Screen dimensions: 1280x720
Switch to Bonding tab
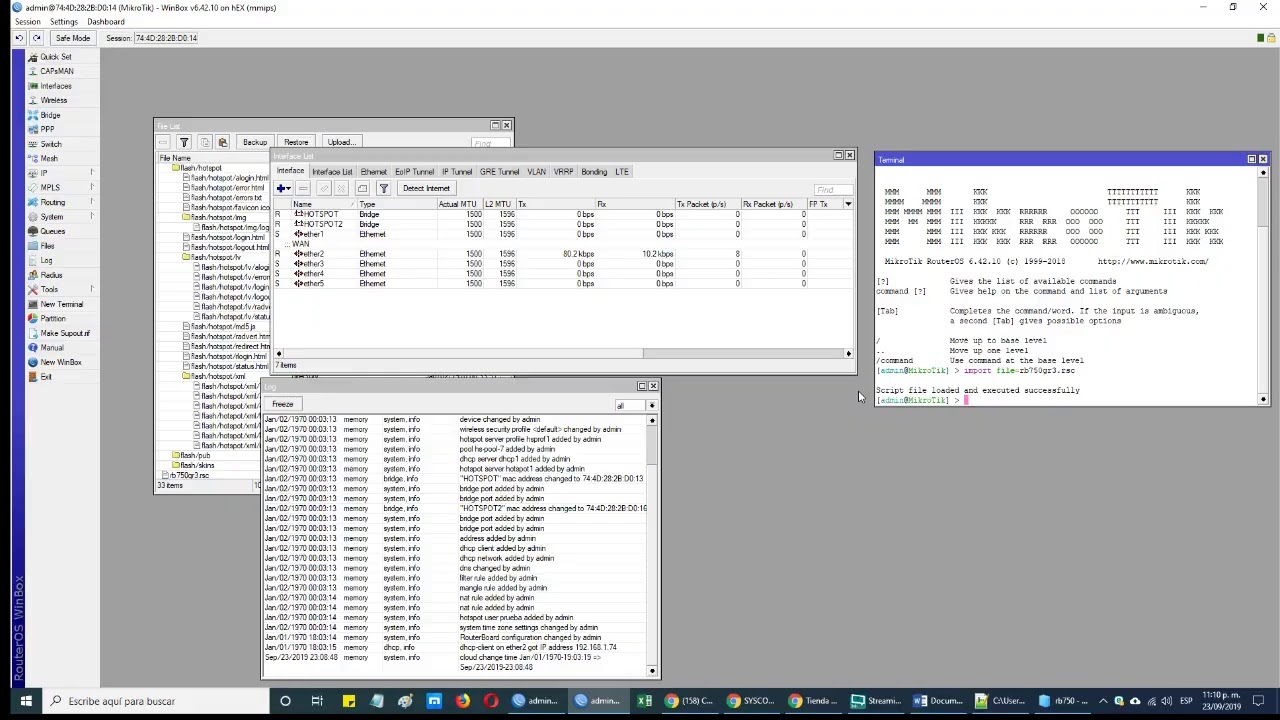(594, 172)
